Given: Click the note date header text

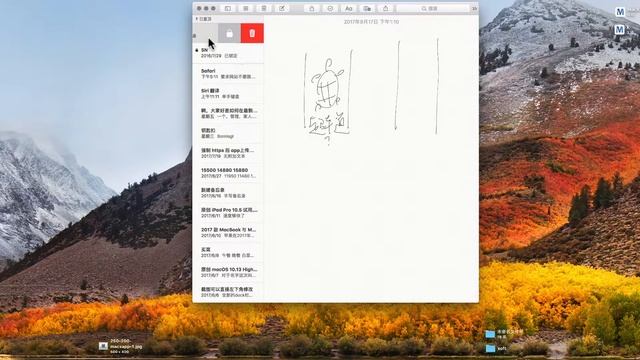Looking at the screenshot, I should coord(371,22).
